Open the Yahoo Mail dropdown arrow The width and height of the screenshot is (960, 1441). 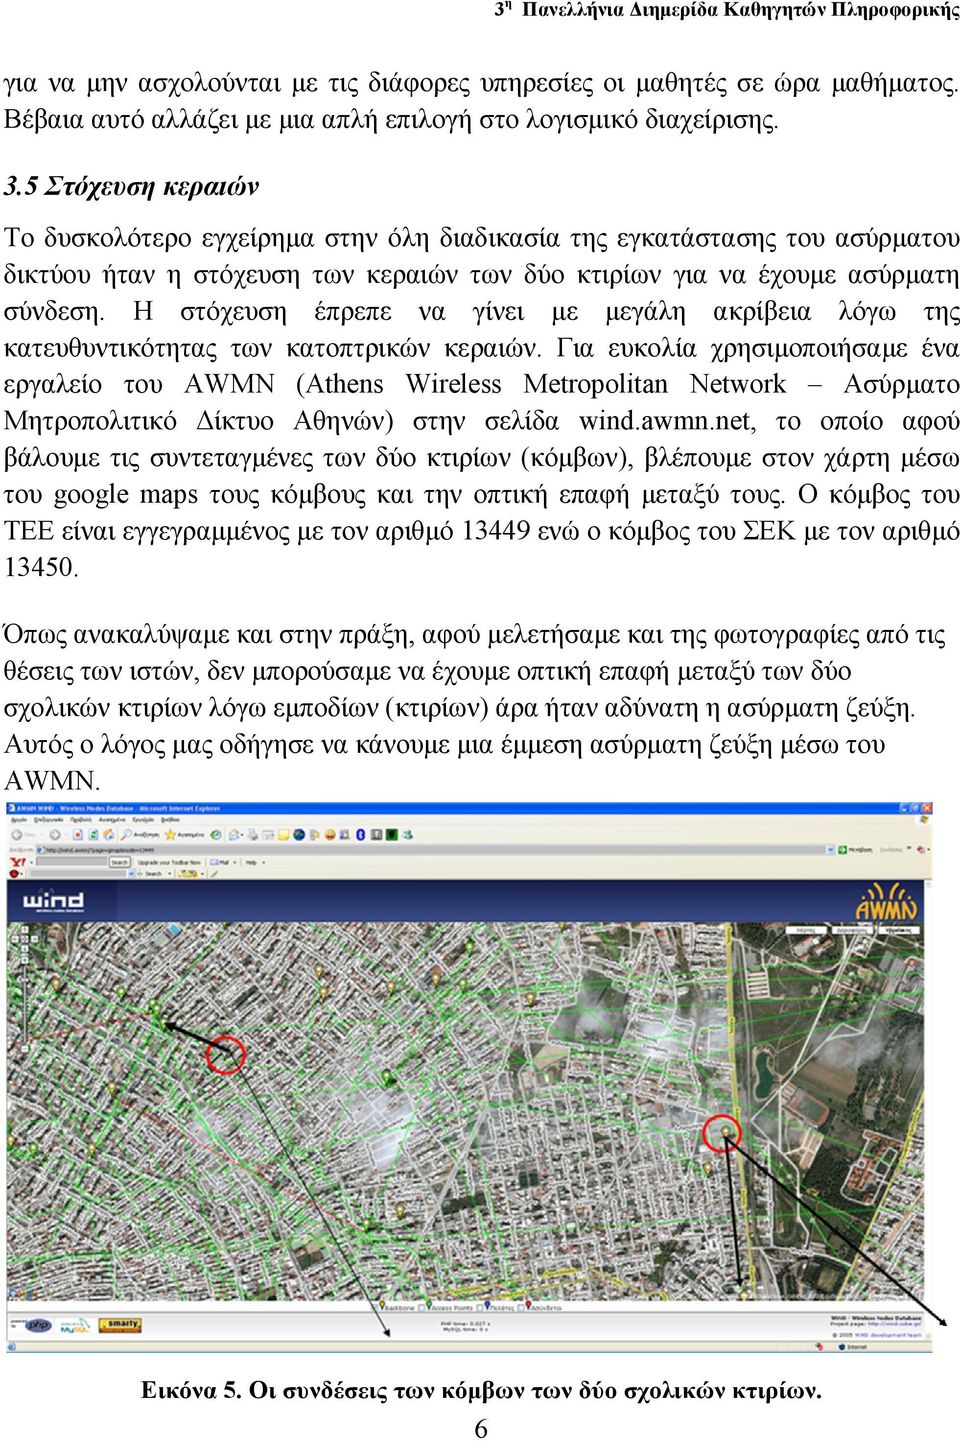234,862
